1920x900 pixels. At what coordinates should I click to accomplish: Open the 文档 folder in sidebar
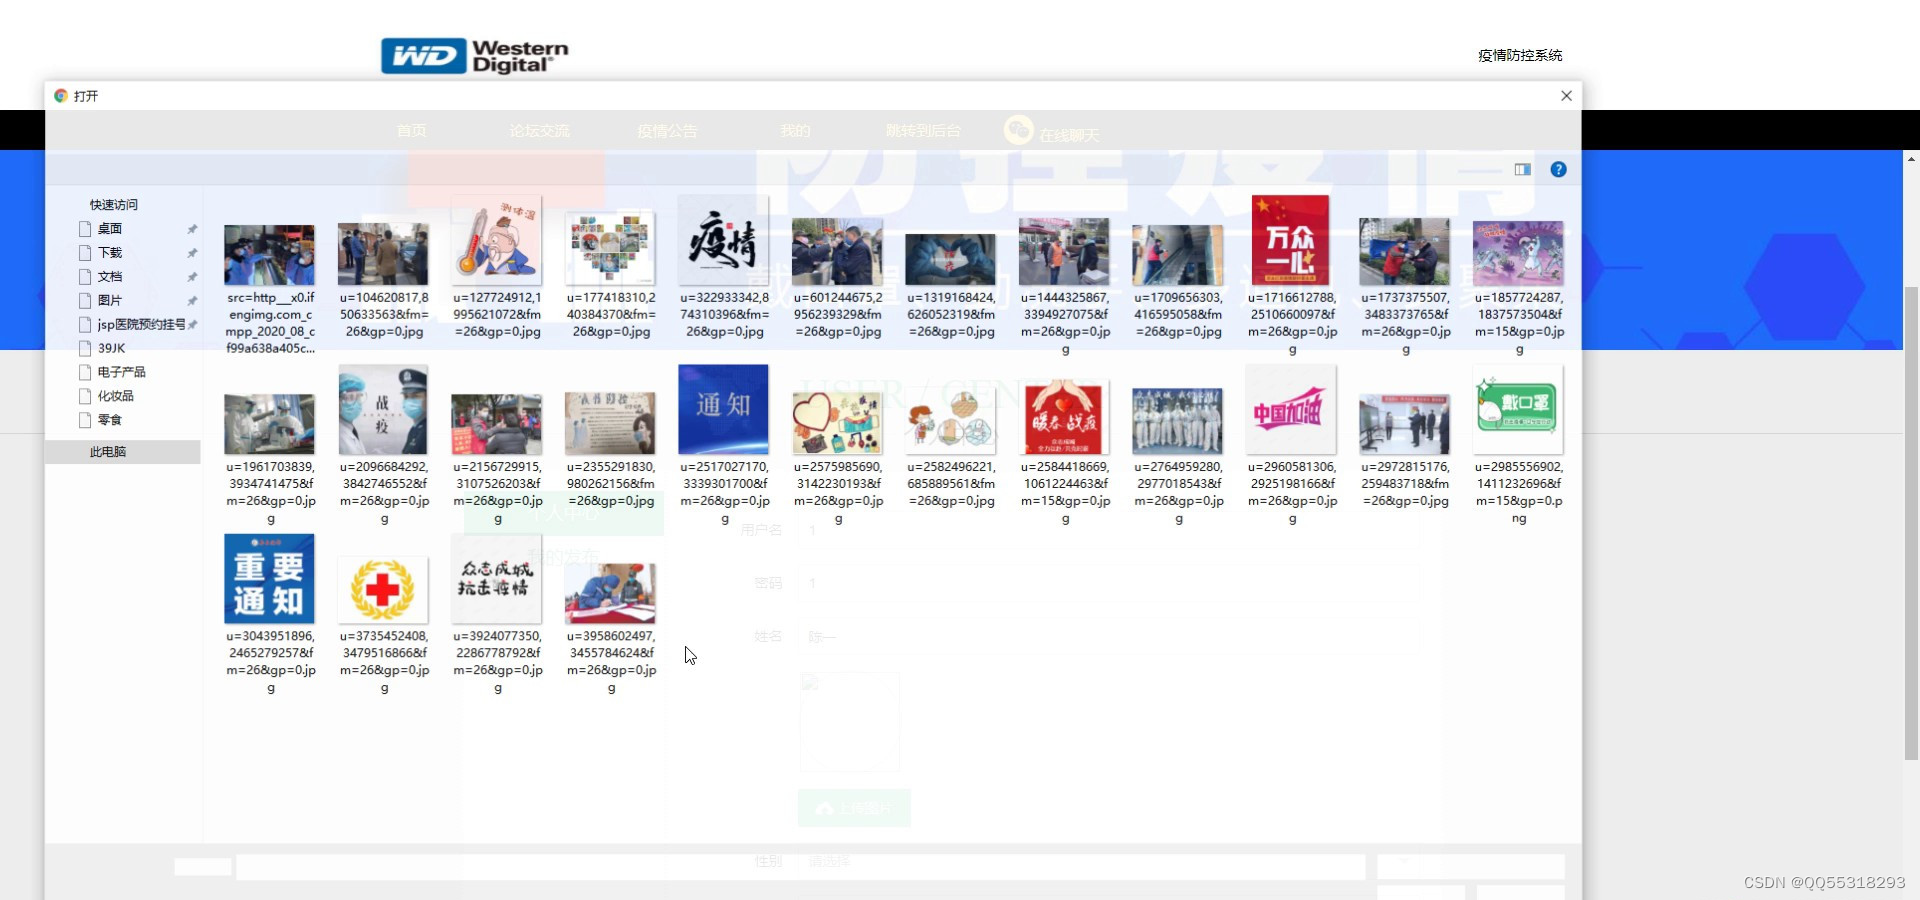(110, 277)
